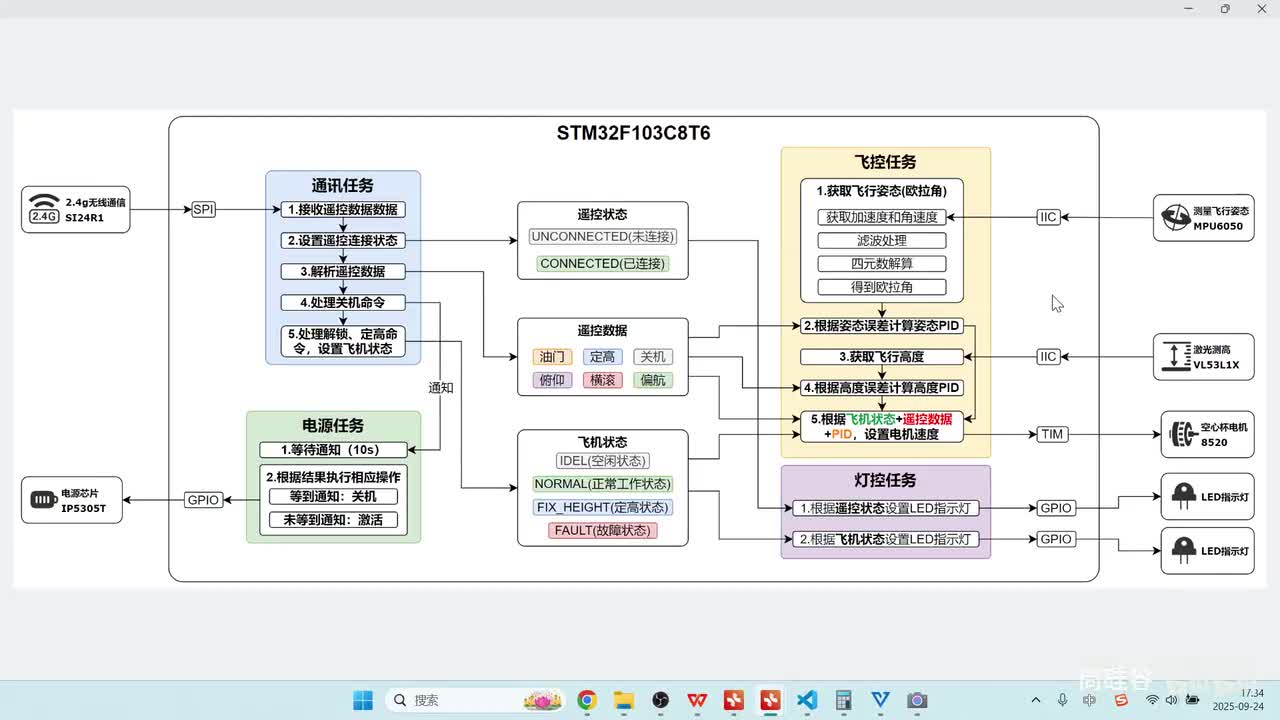Click the blue 定高 data box
Screen dimensions: 1280x720
click(x=603, y=356)
